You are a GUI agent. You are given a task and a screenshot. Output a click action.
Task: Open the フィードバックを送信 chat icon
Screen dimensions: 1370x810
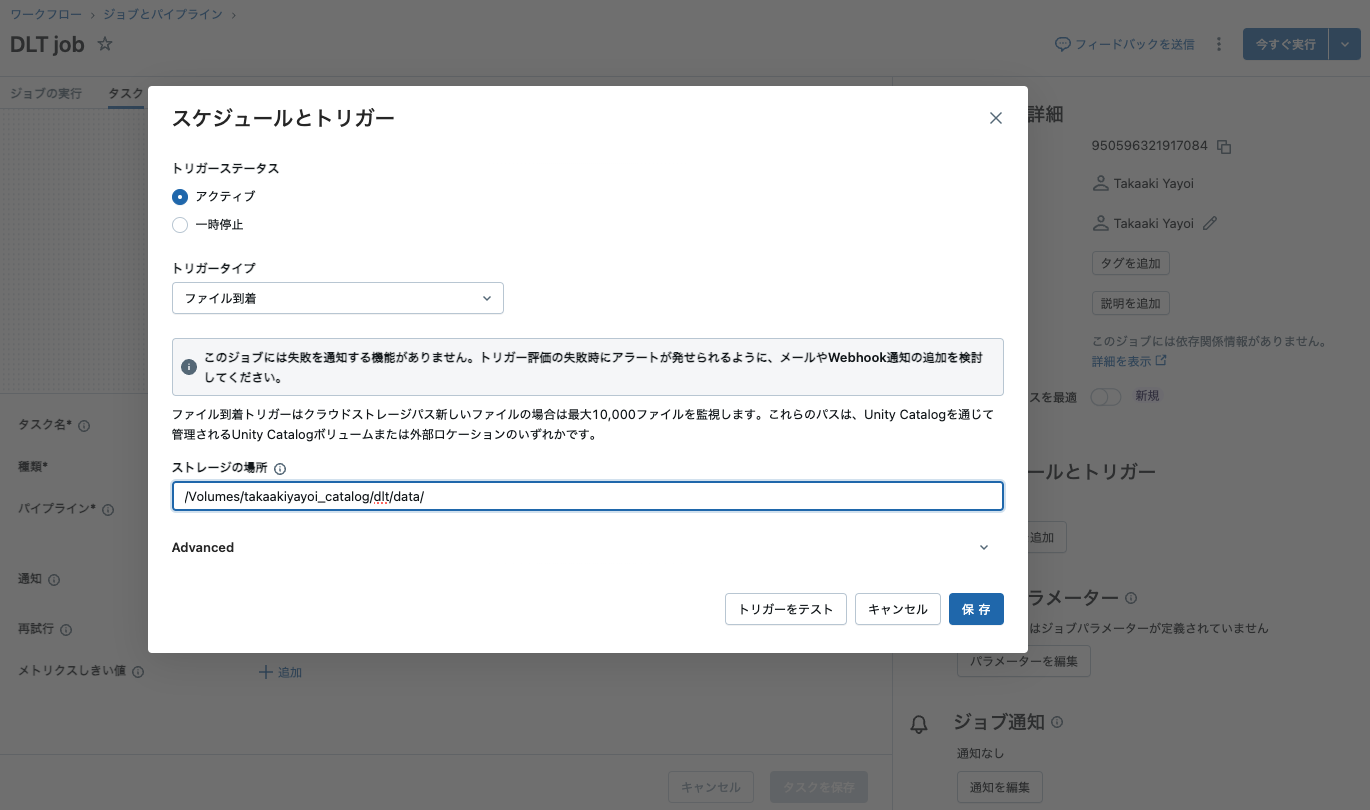point(1062,43)
